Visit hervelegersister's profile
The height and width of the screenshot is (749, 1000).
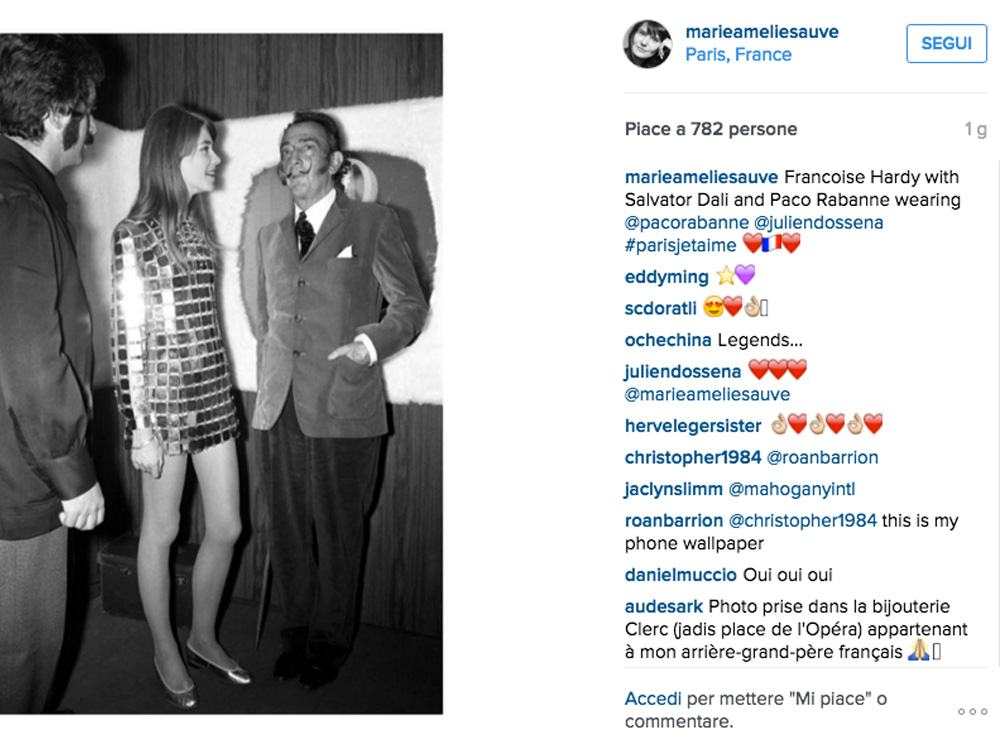pos(693,426)
